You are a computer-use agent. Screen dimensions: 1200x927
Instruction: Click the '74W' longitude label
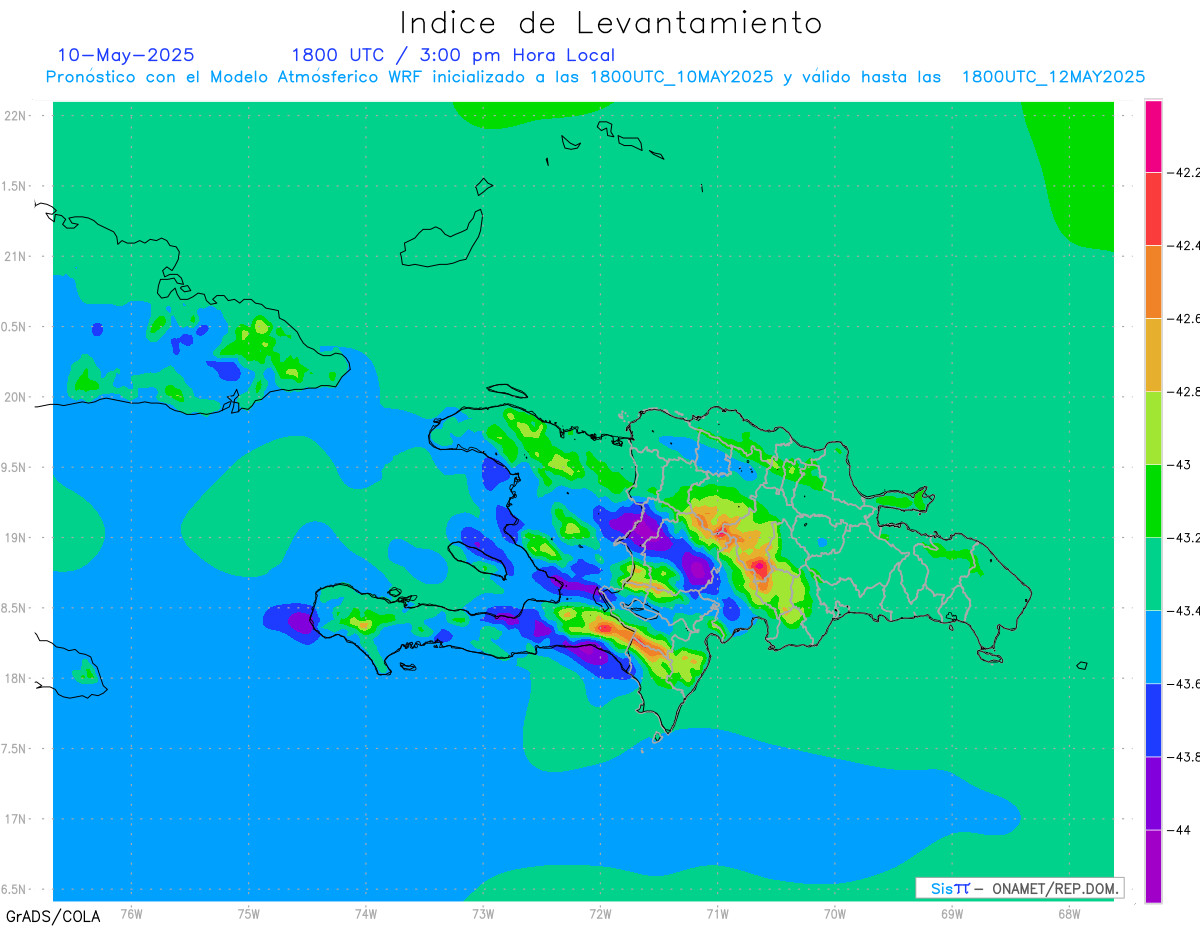click(366, 913)
